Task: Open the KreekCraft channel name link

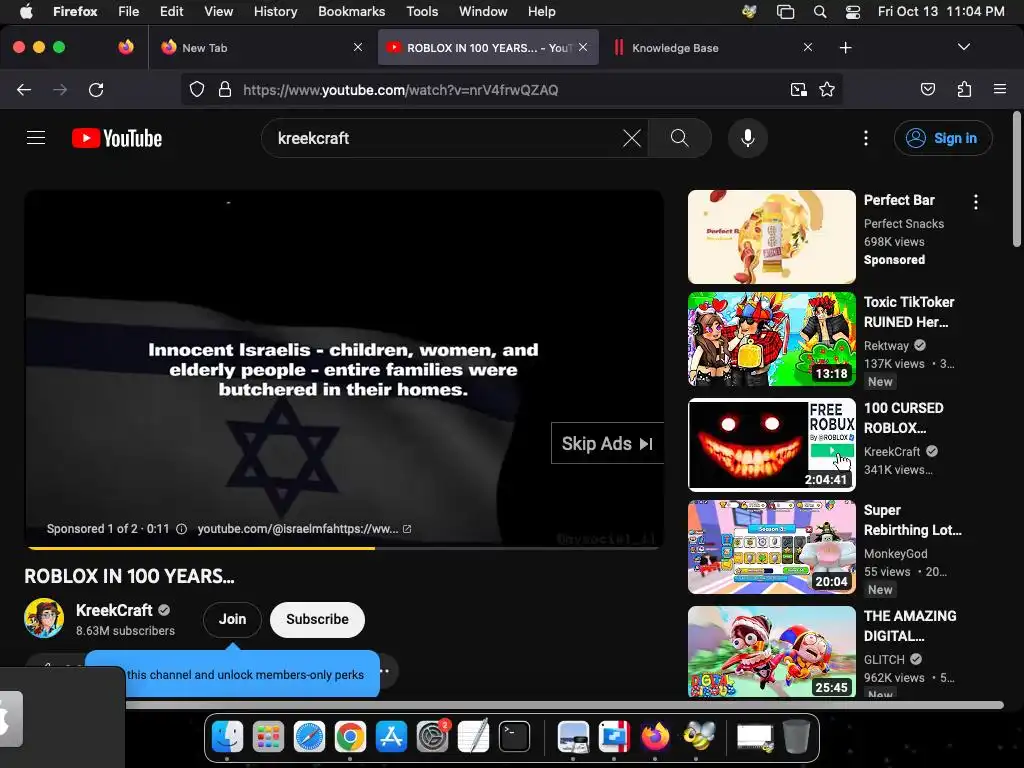Action: pos(114,610)
